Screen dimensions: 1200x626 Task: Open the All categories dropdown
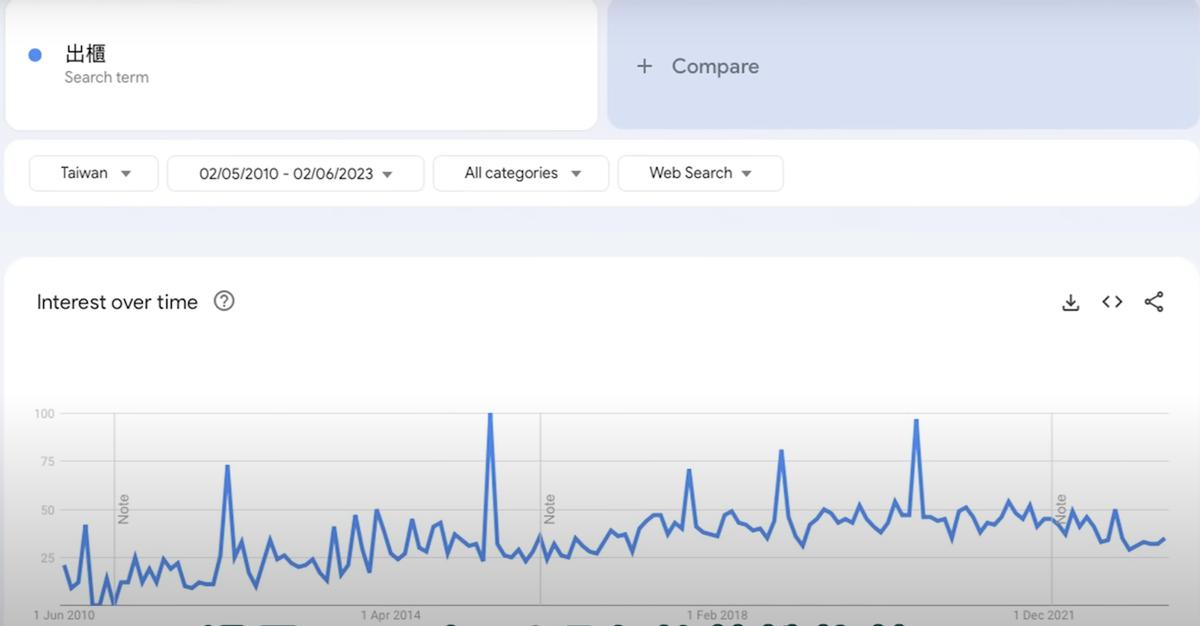click(x=521, y=173)
